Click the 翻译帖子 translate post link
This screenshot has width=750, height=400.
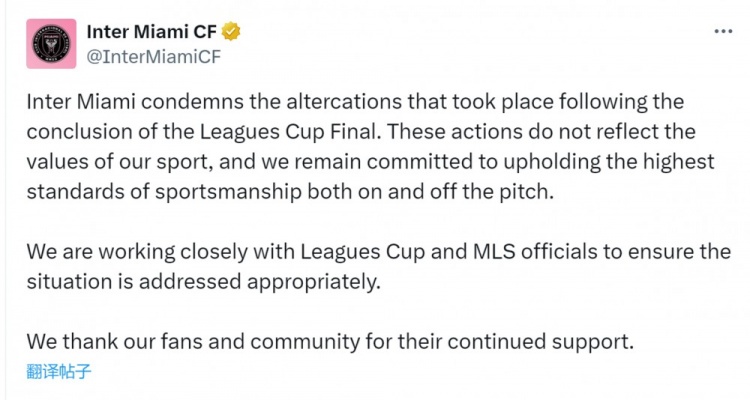60,370
